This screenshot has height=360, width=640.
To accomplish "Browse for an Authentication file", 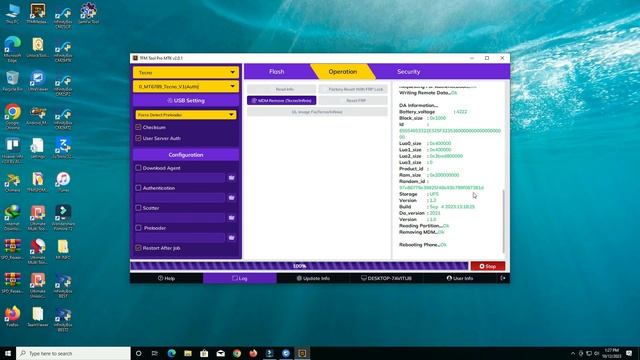I will point(231,198).
